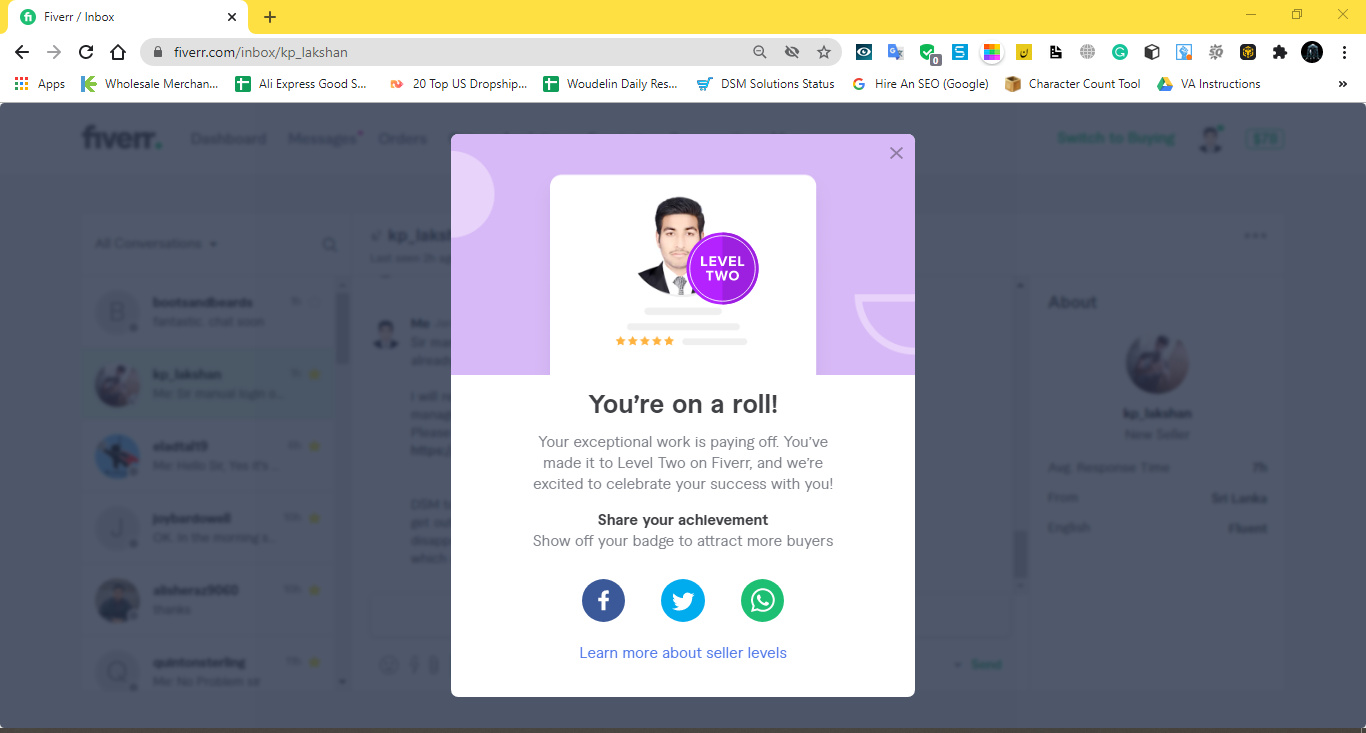Share achievement on WhatsApp
This screenshot has height=733, width=1366.
[x=762, y=601]
